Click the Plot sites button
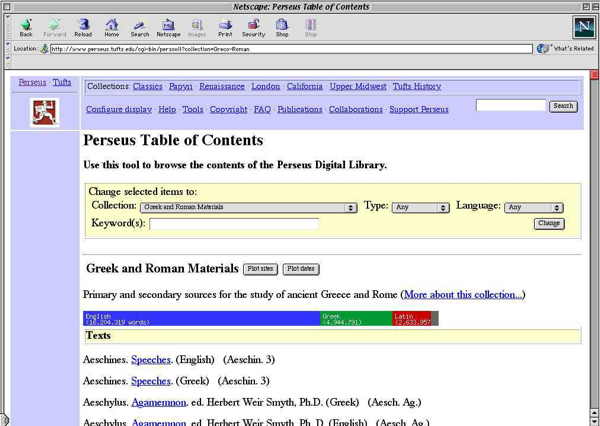This screenshot has width=600, height=426. pyautogui.click(x=260, y=269)
